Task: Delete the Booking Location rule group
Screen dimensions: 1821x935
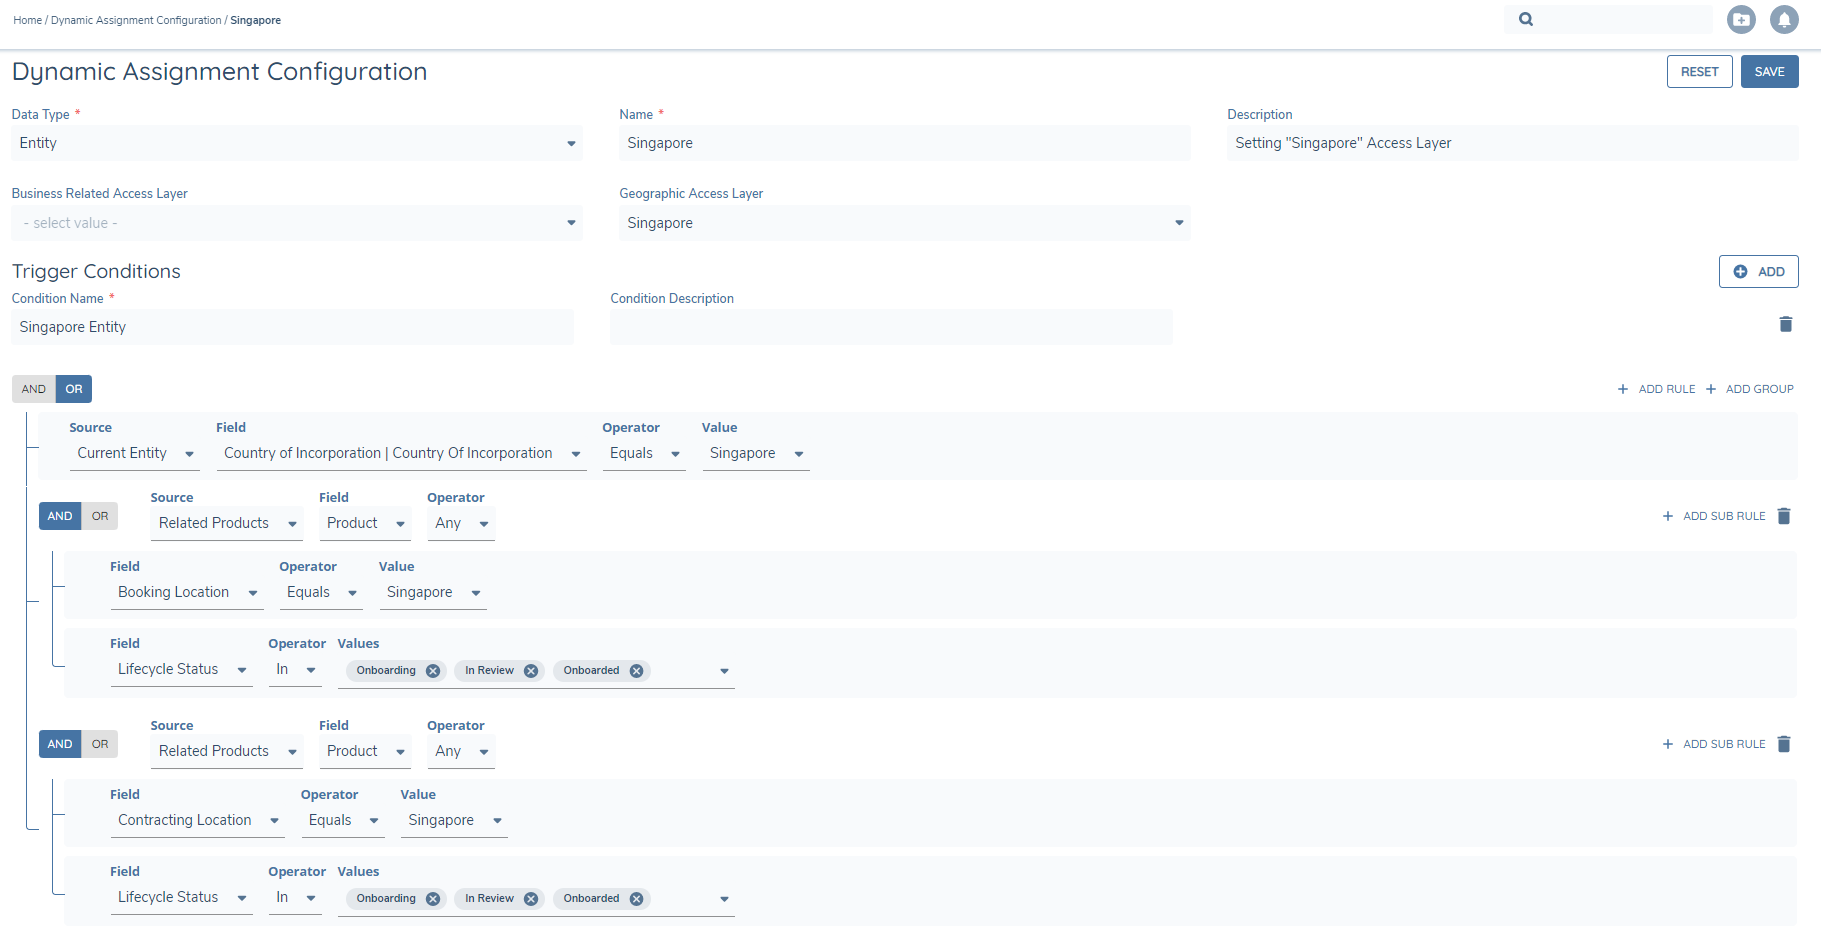Action: pyautogui.click(x=1783, y=516)
